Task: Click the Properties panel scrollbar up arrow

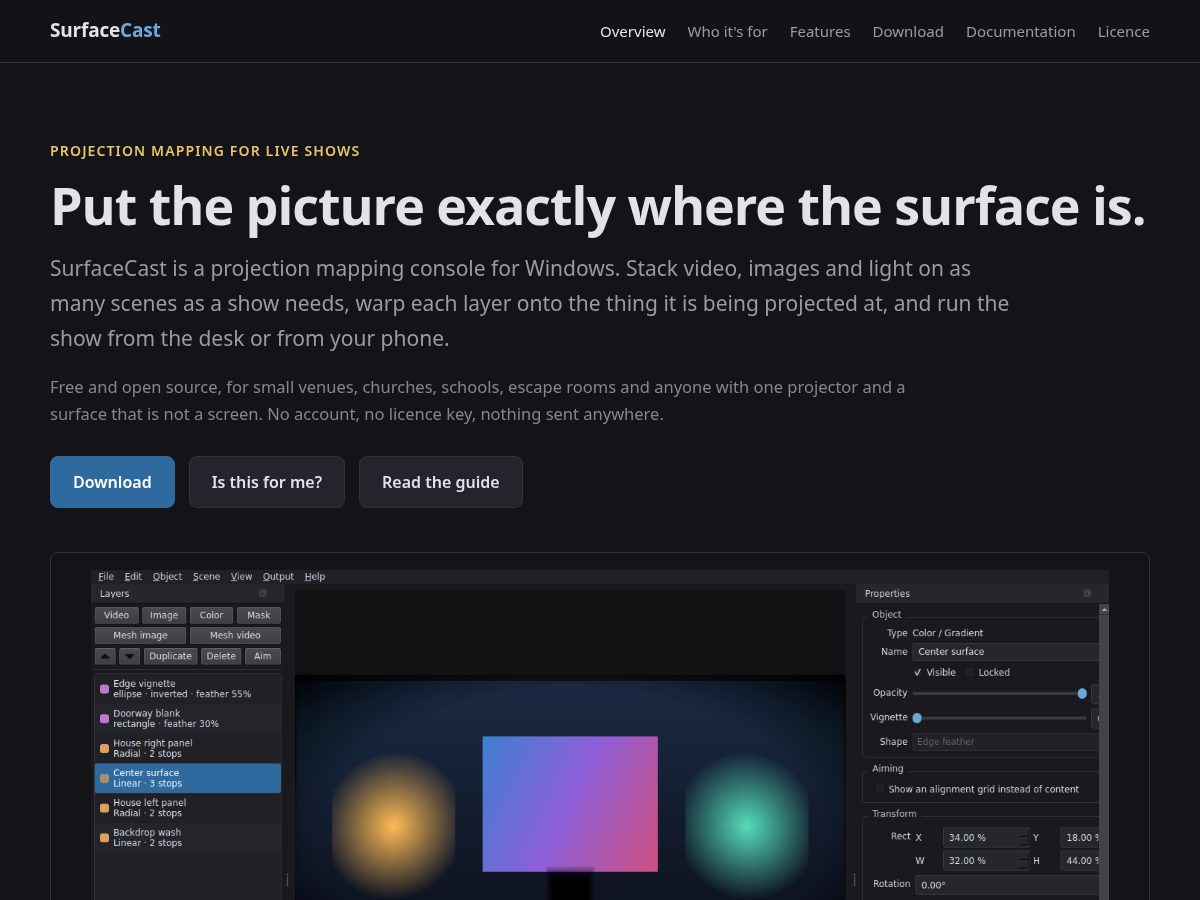Action: tap(1104, 609)
